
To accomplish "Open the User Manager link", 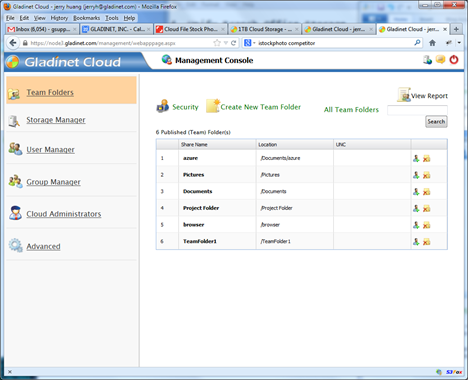I will pyautogui.click(x=50, y=150).
